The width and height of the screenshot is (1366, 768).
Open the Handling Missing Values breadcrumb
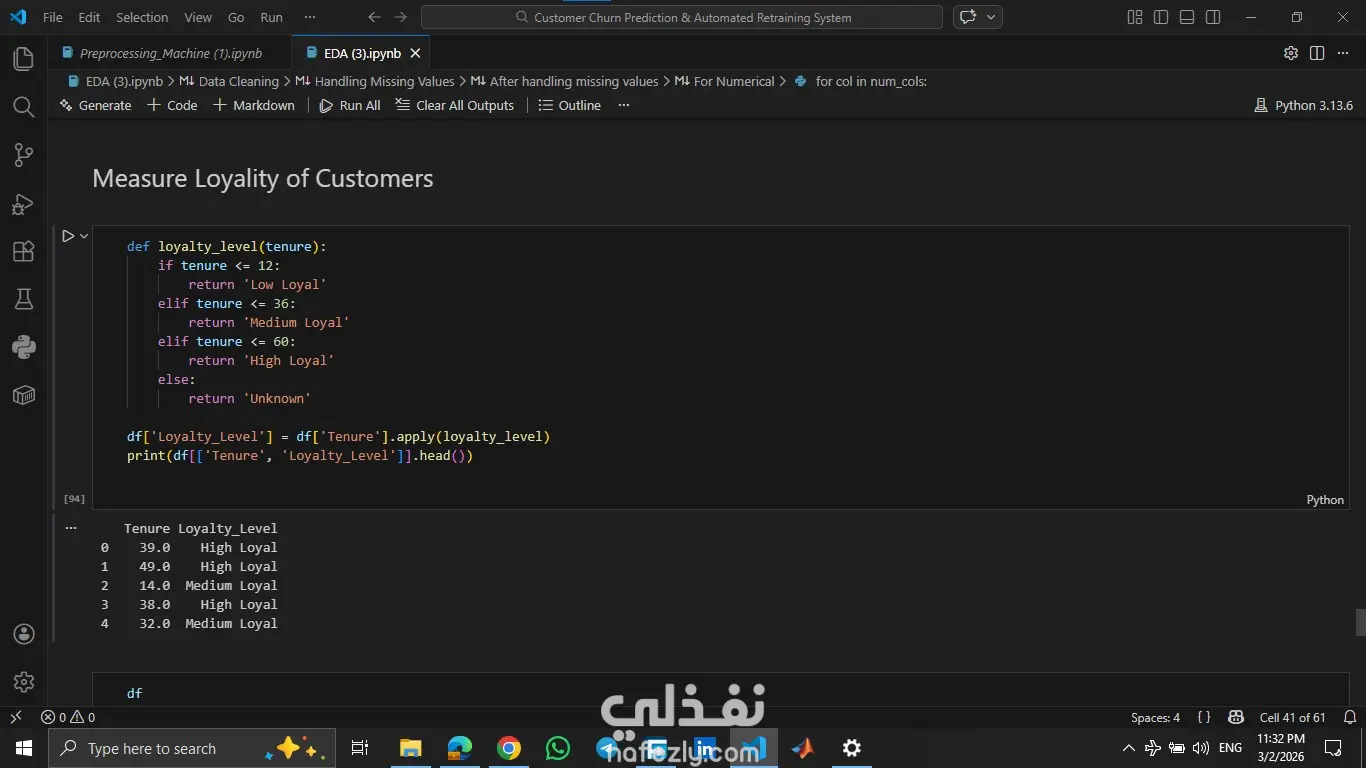(x=384, y=81)
